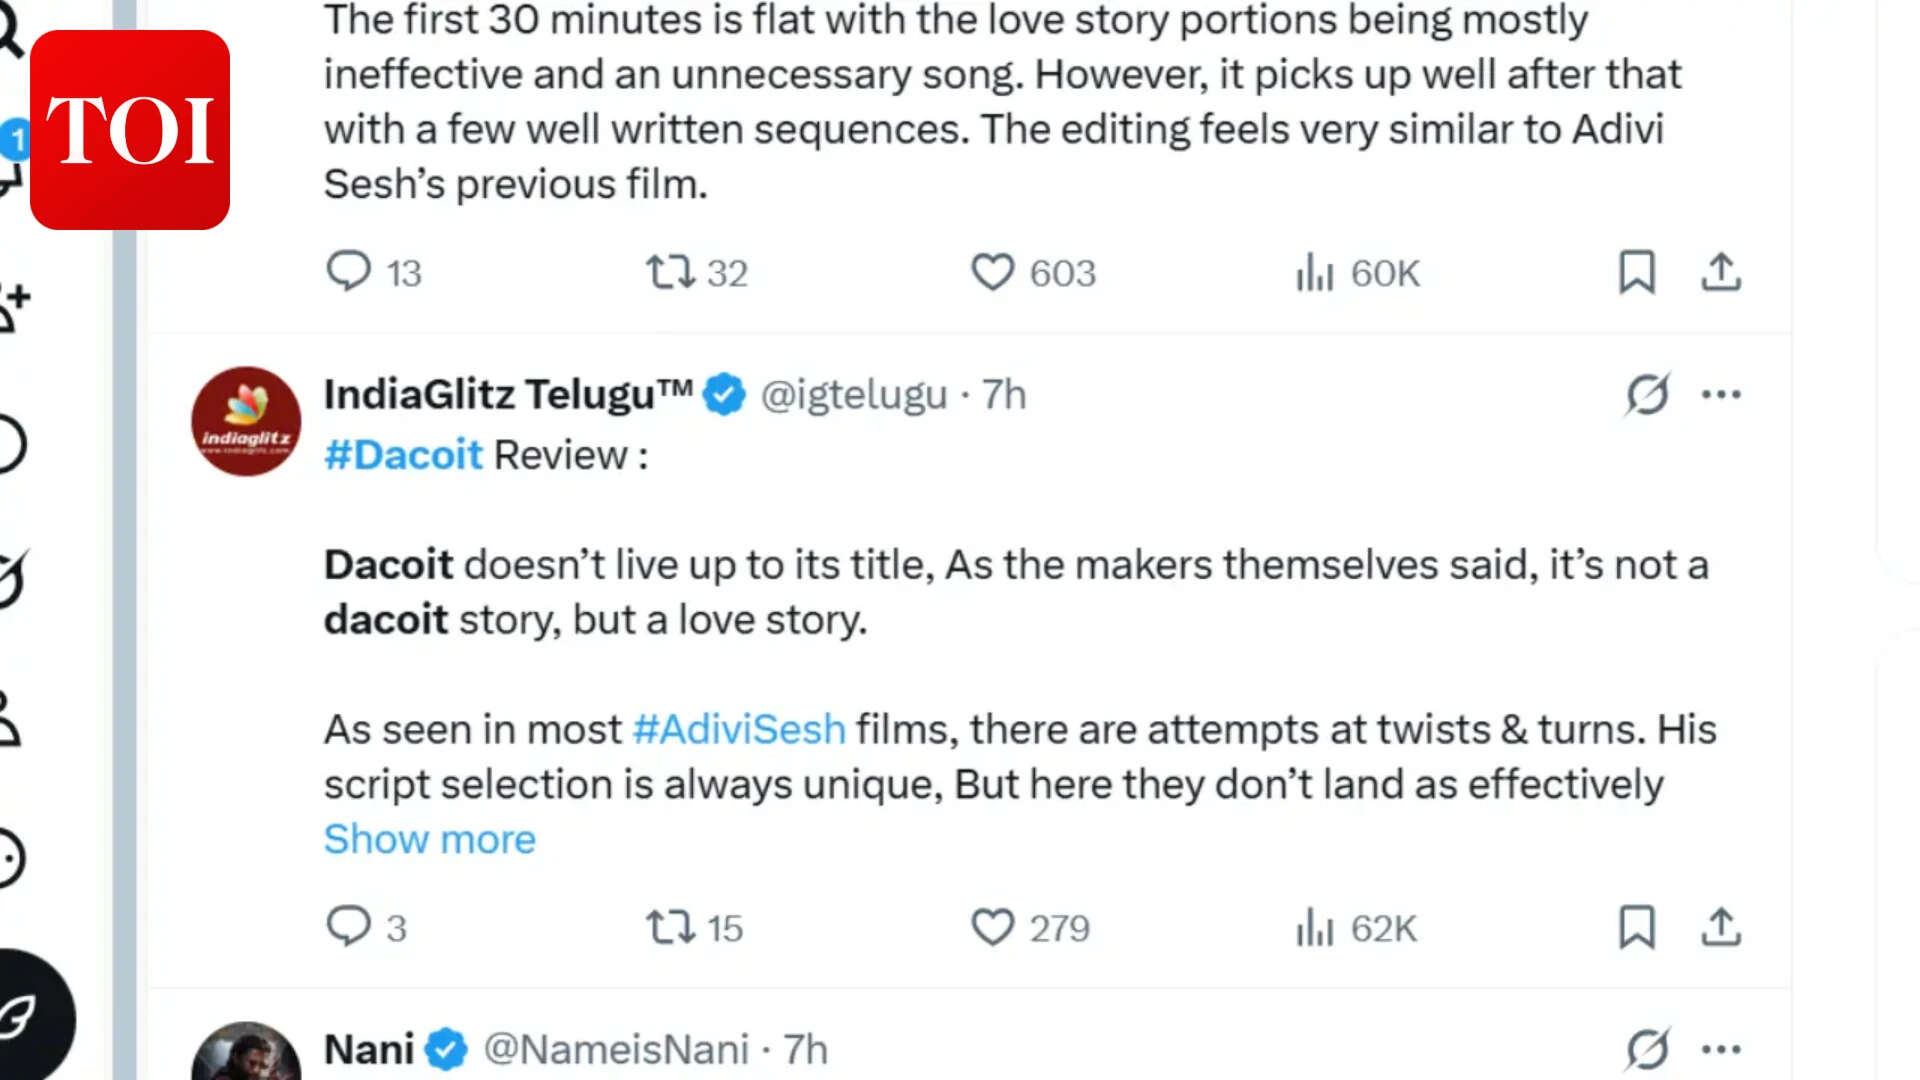Expand IndiaGlitz tweet with Show more
Screen dimensions: 1920x1080
click(x=429, y=839)
